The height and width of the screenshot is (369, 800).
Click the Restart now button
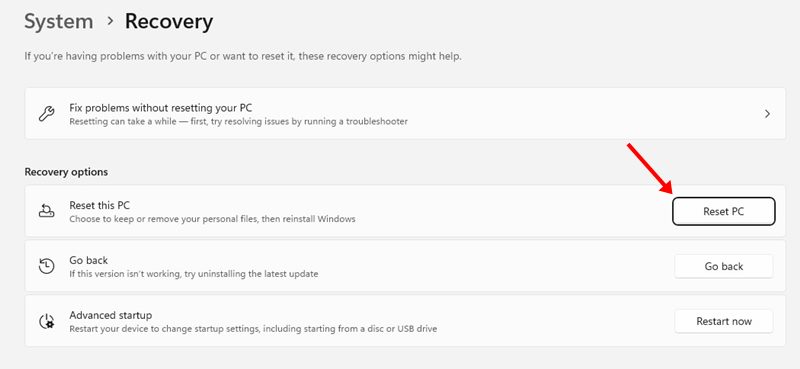pyautogui.click(x=723, y=322)
